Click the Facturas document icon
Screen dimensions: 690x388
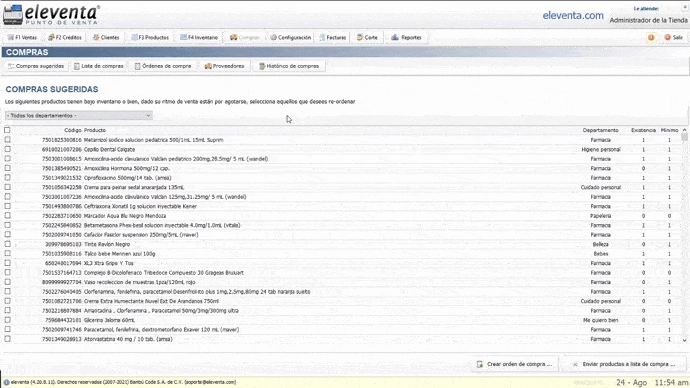(x=322, y=37)
